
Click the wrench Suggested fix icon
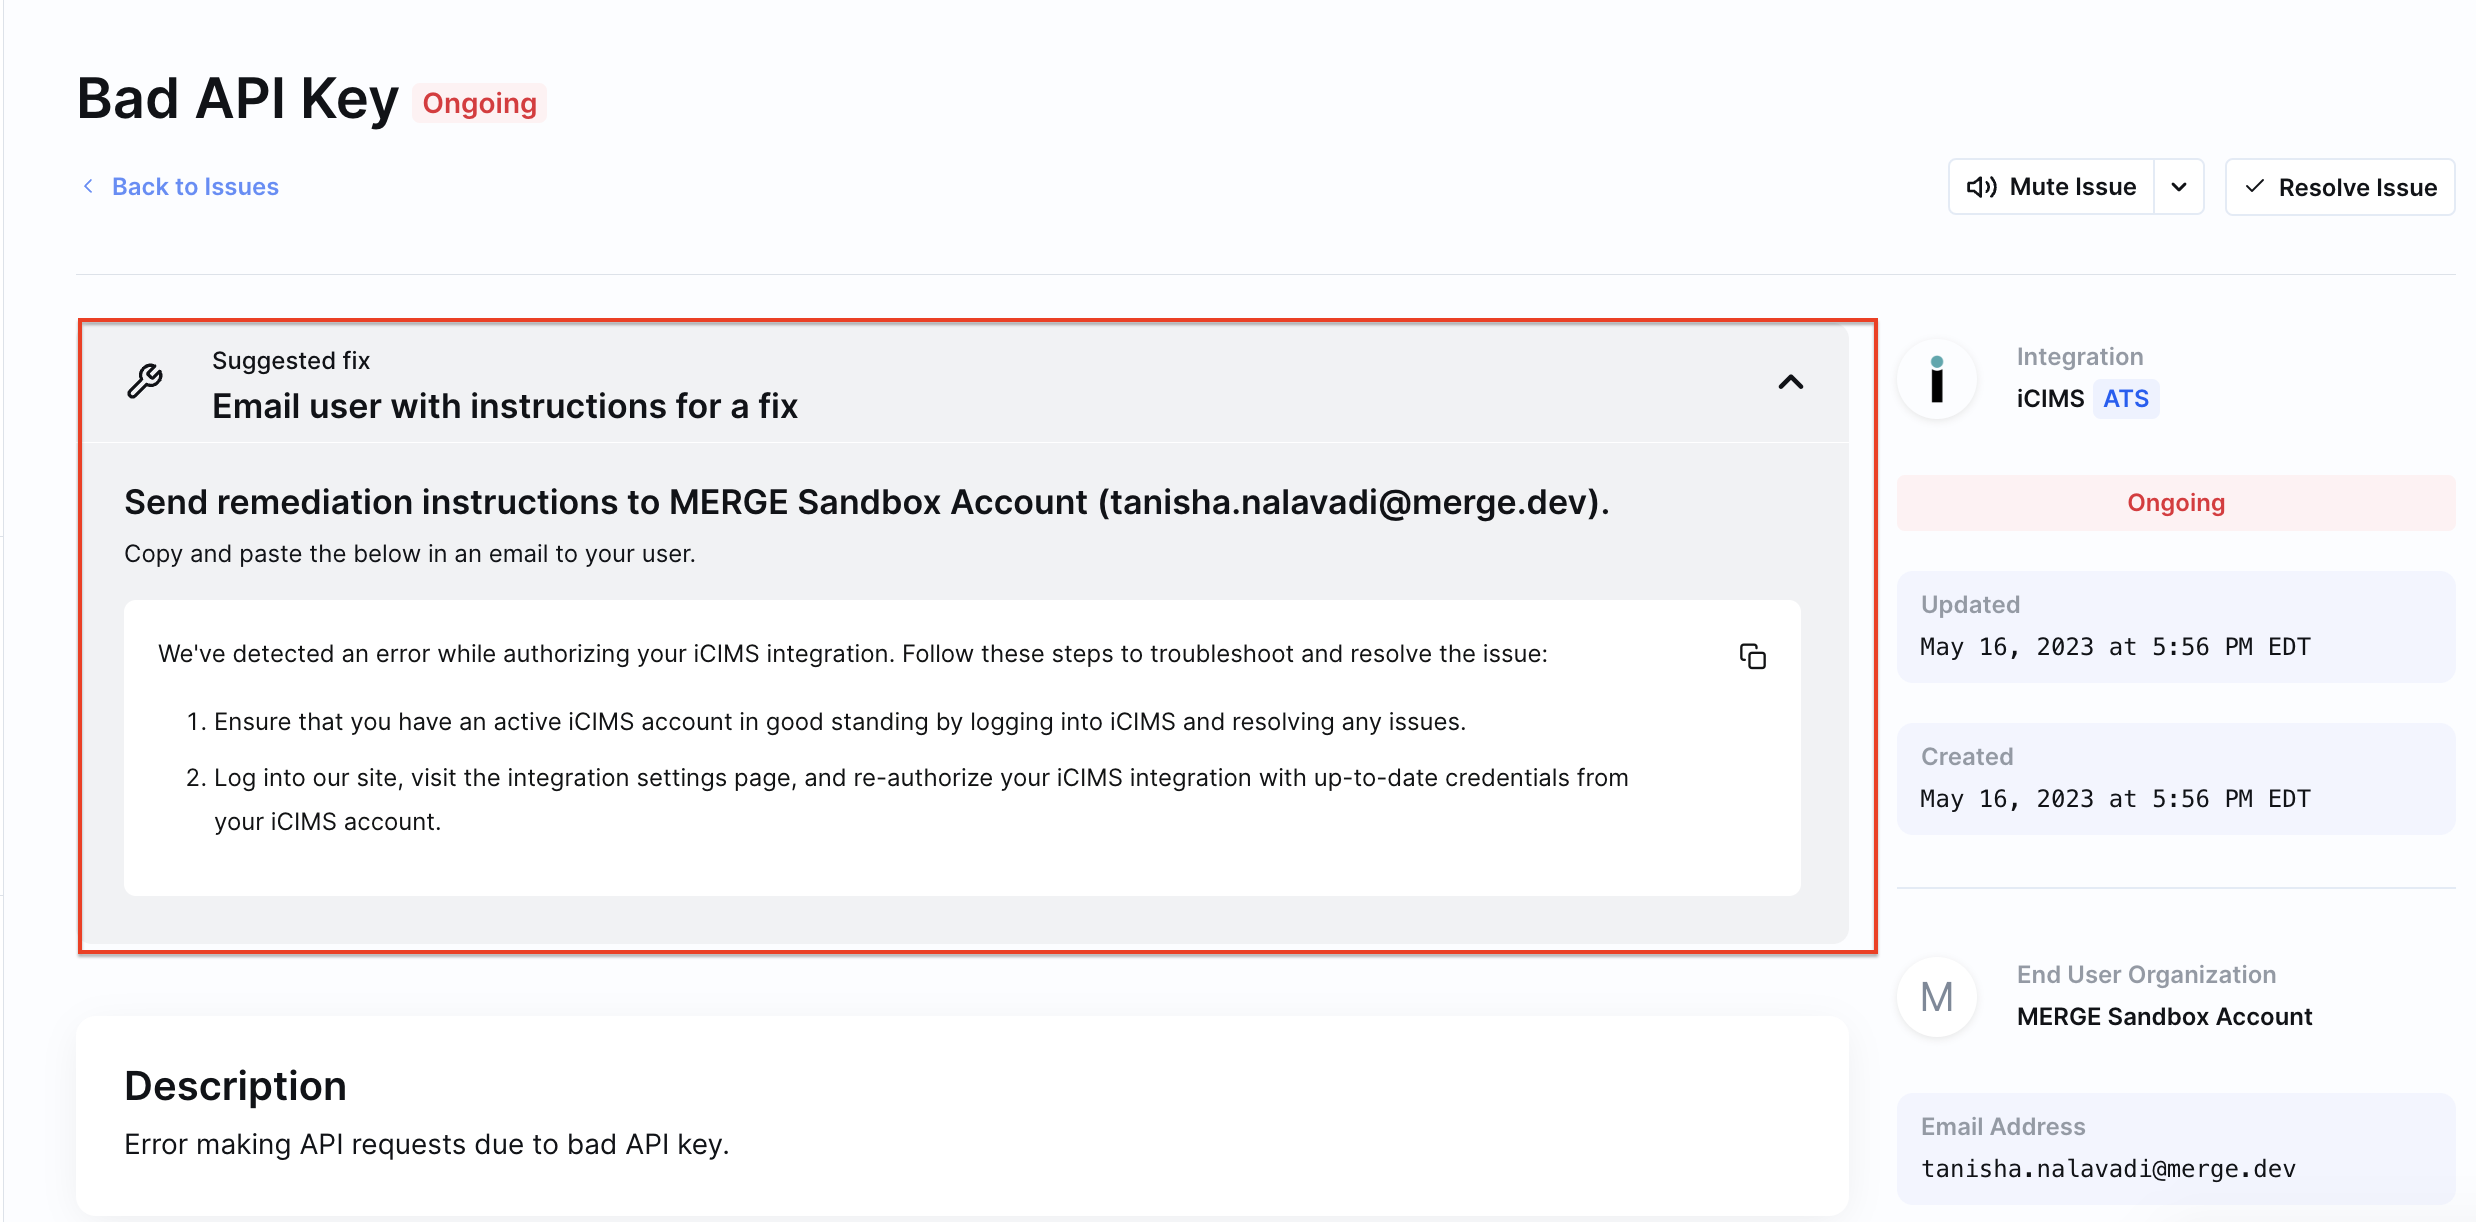tap(145, 381)
